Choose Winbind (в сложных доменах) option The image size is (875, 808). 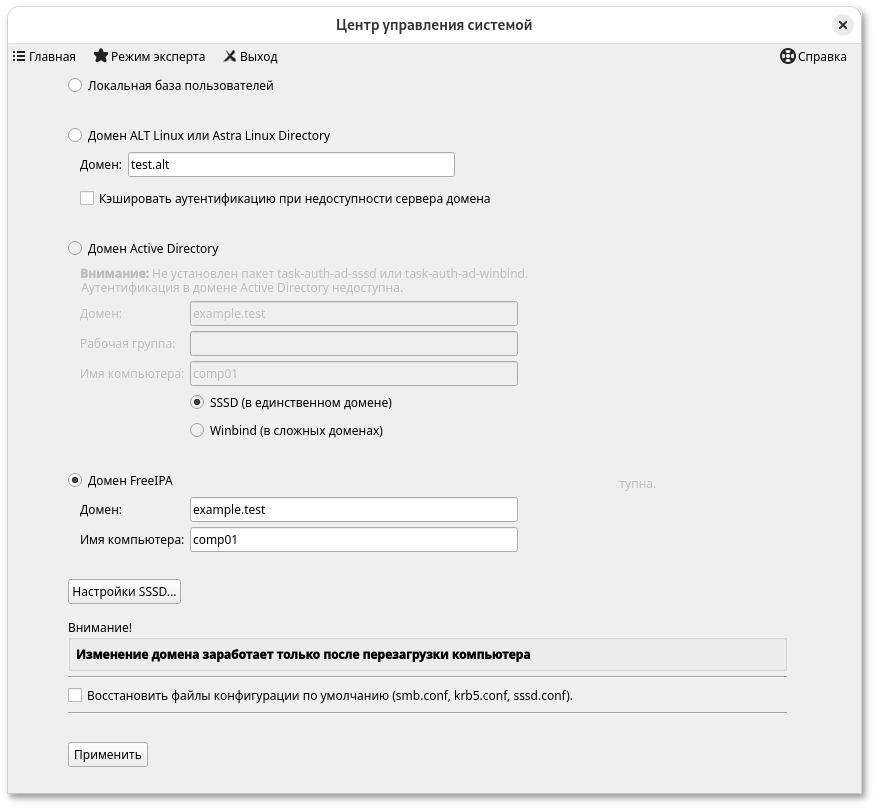[x=197, y=431]
